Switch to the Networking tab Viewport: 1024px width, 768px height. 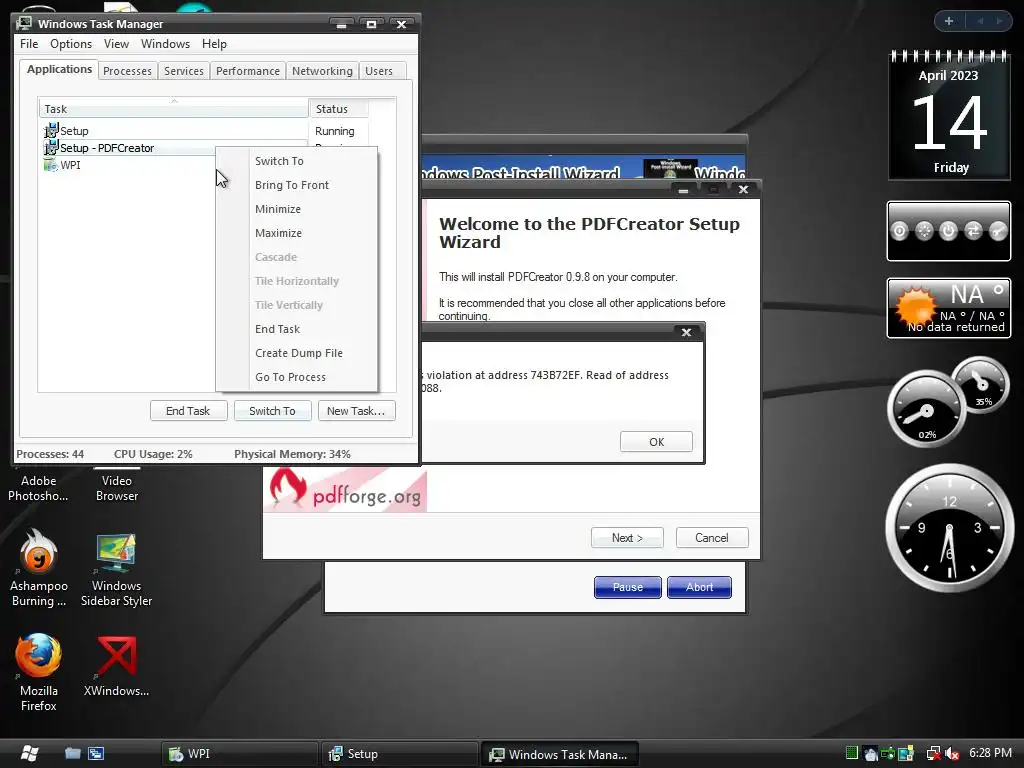point(322,71)
